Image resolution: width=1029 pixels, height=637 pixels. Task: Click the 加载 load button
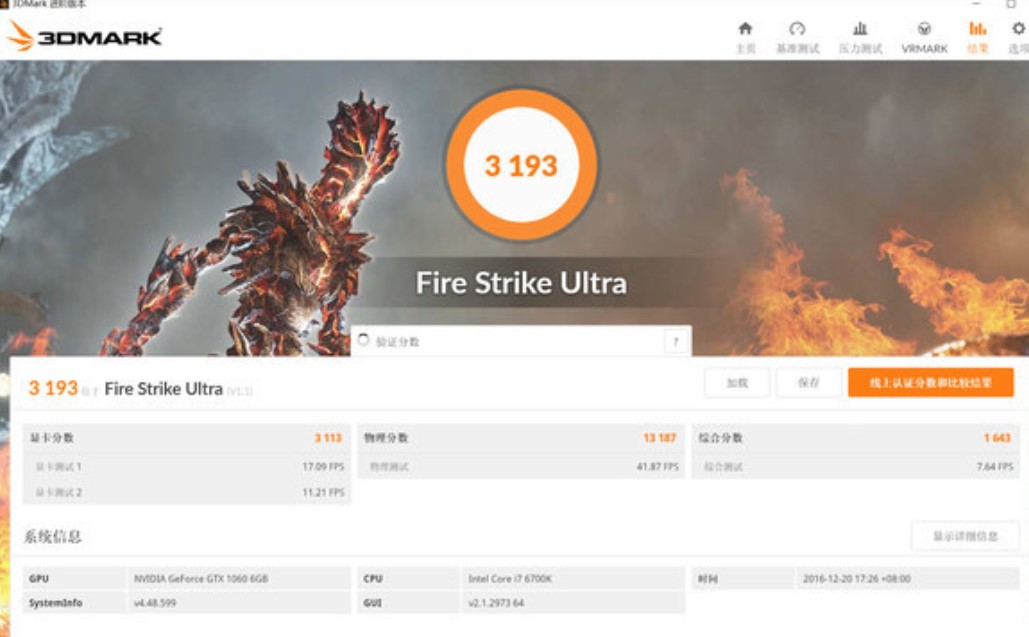(737, 382)
